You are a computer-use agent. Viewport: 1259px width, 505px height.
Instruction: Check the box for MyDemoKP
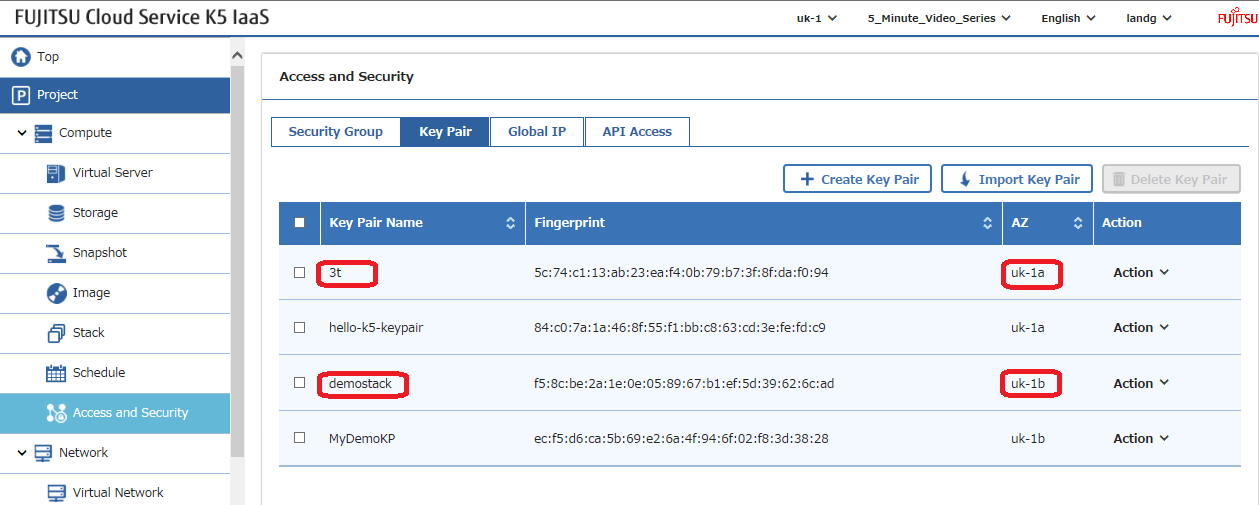299,438
